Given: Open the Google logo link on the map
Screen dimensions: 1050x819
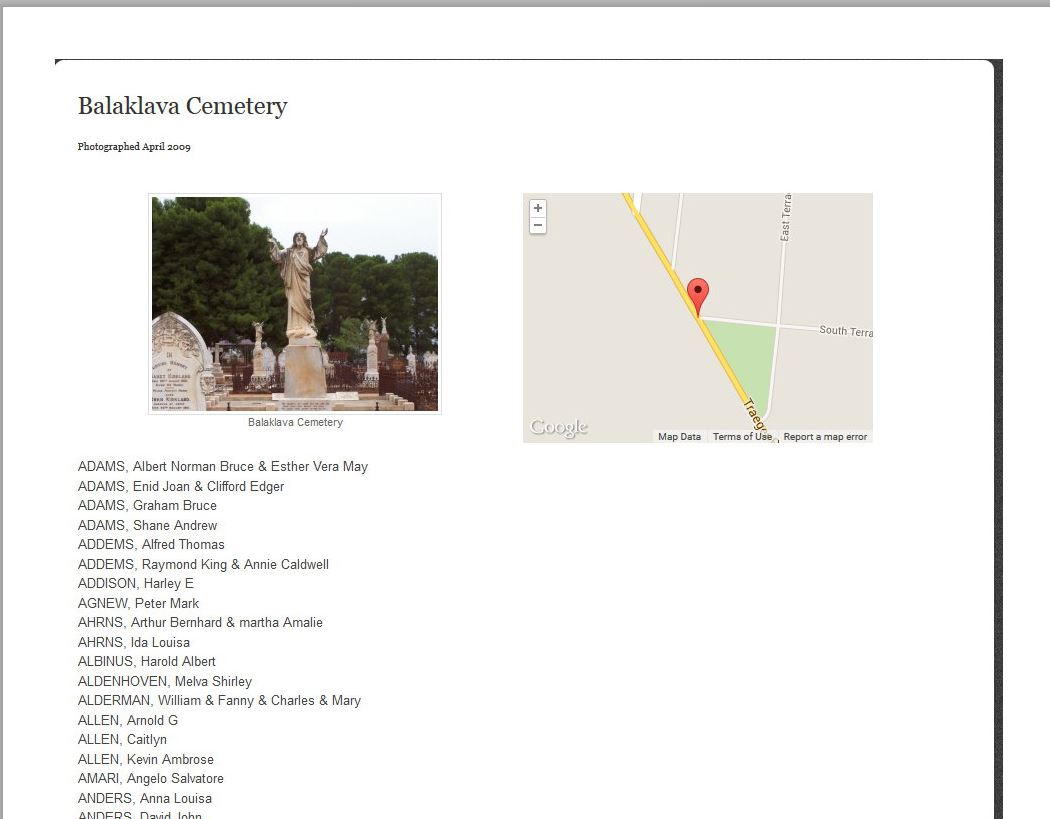Looking at the screenshot, I should click(558, 427).
